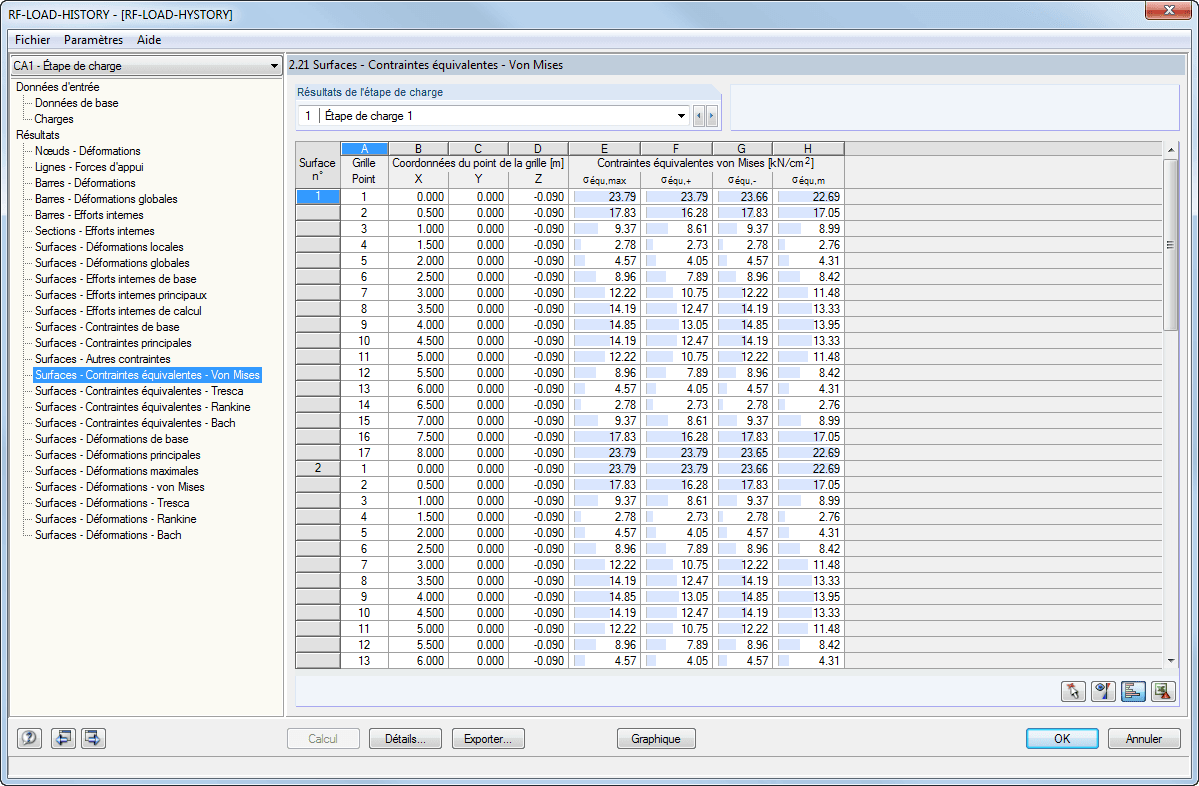Click the Annuler button
This screenshot has width=1199, height=786.
pos(1144,739)
